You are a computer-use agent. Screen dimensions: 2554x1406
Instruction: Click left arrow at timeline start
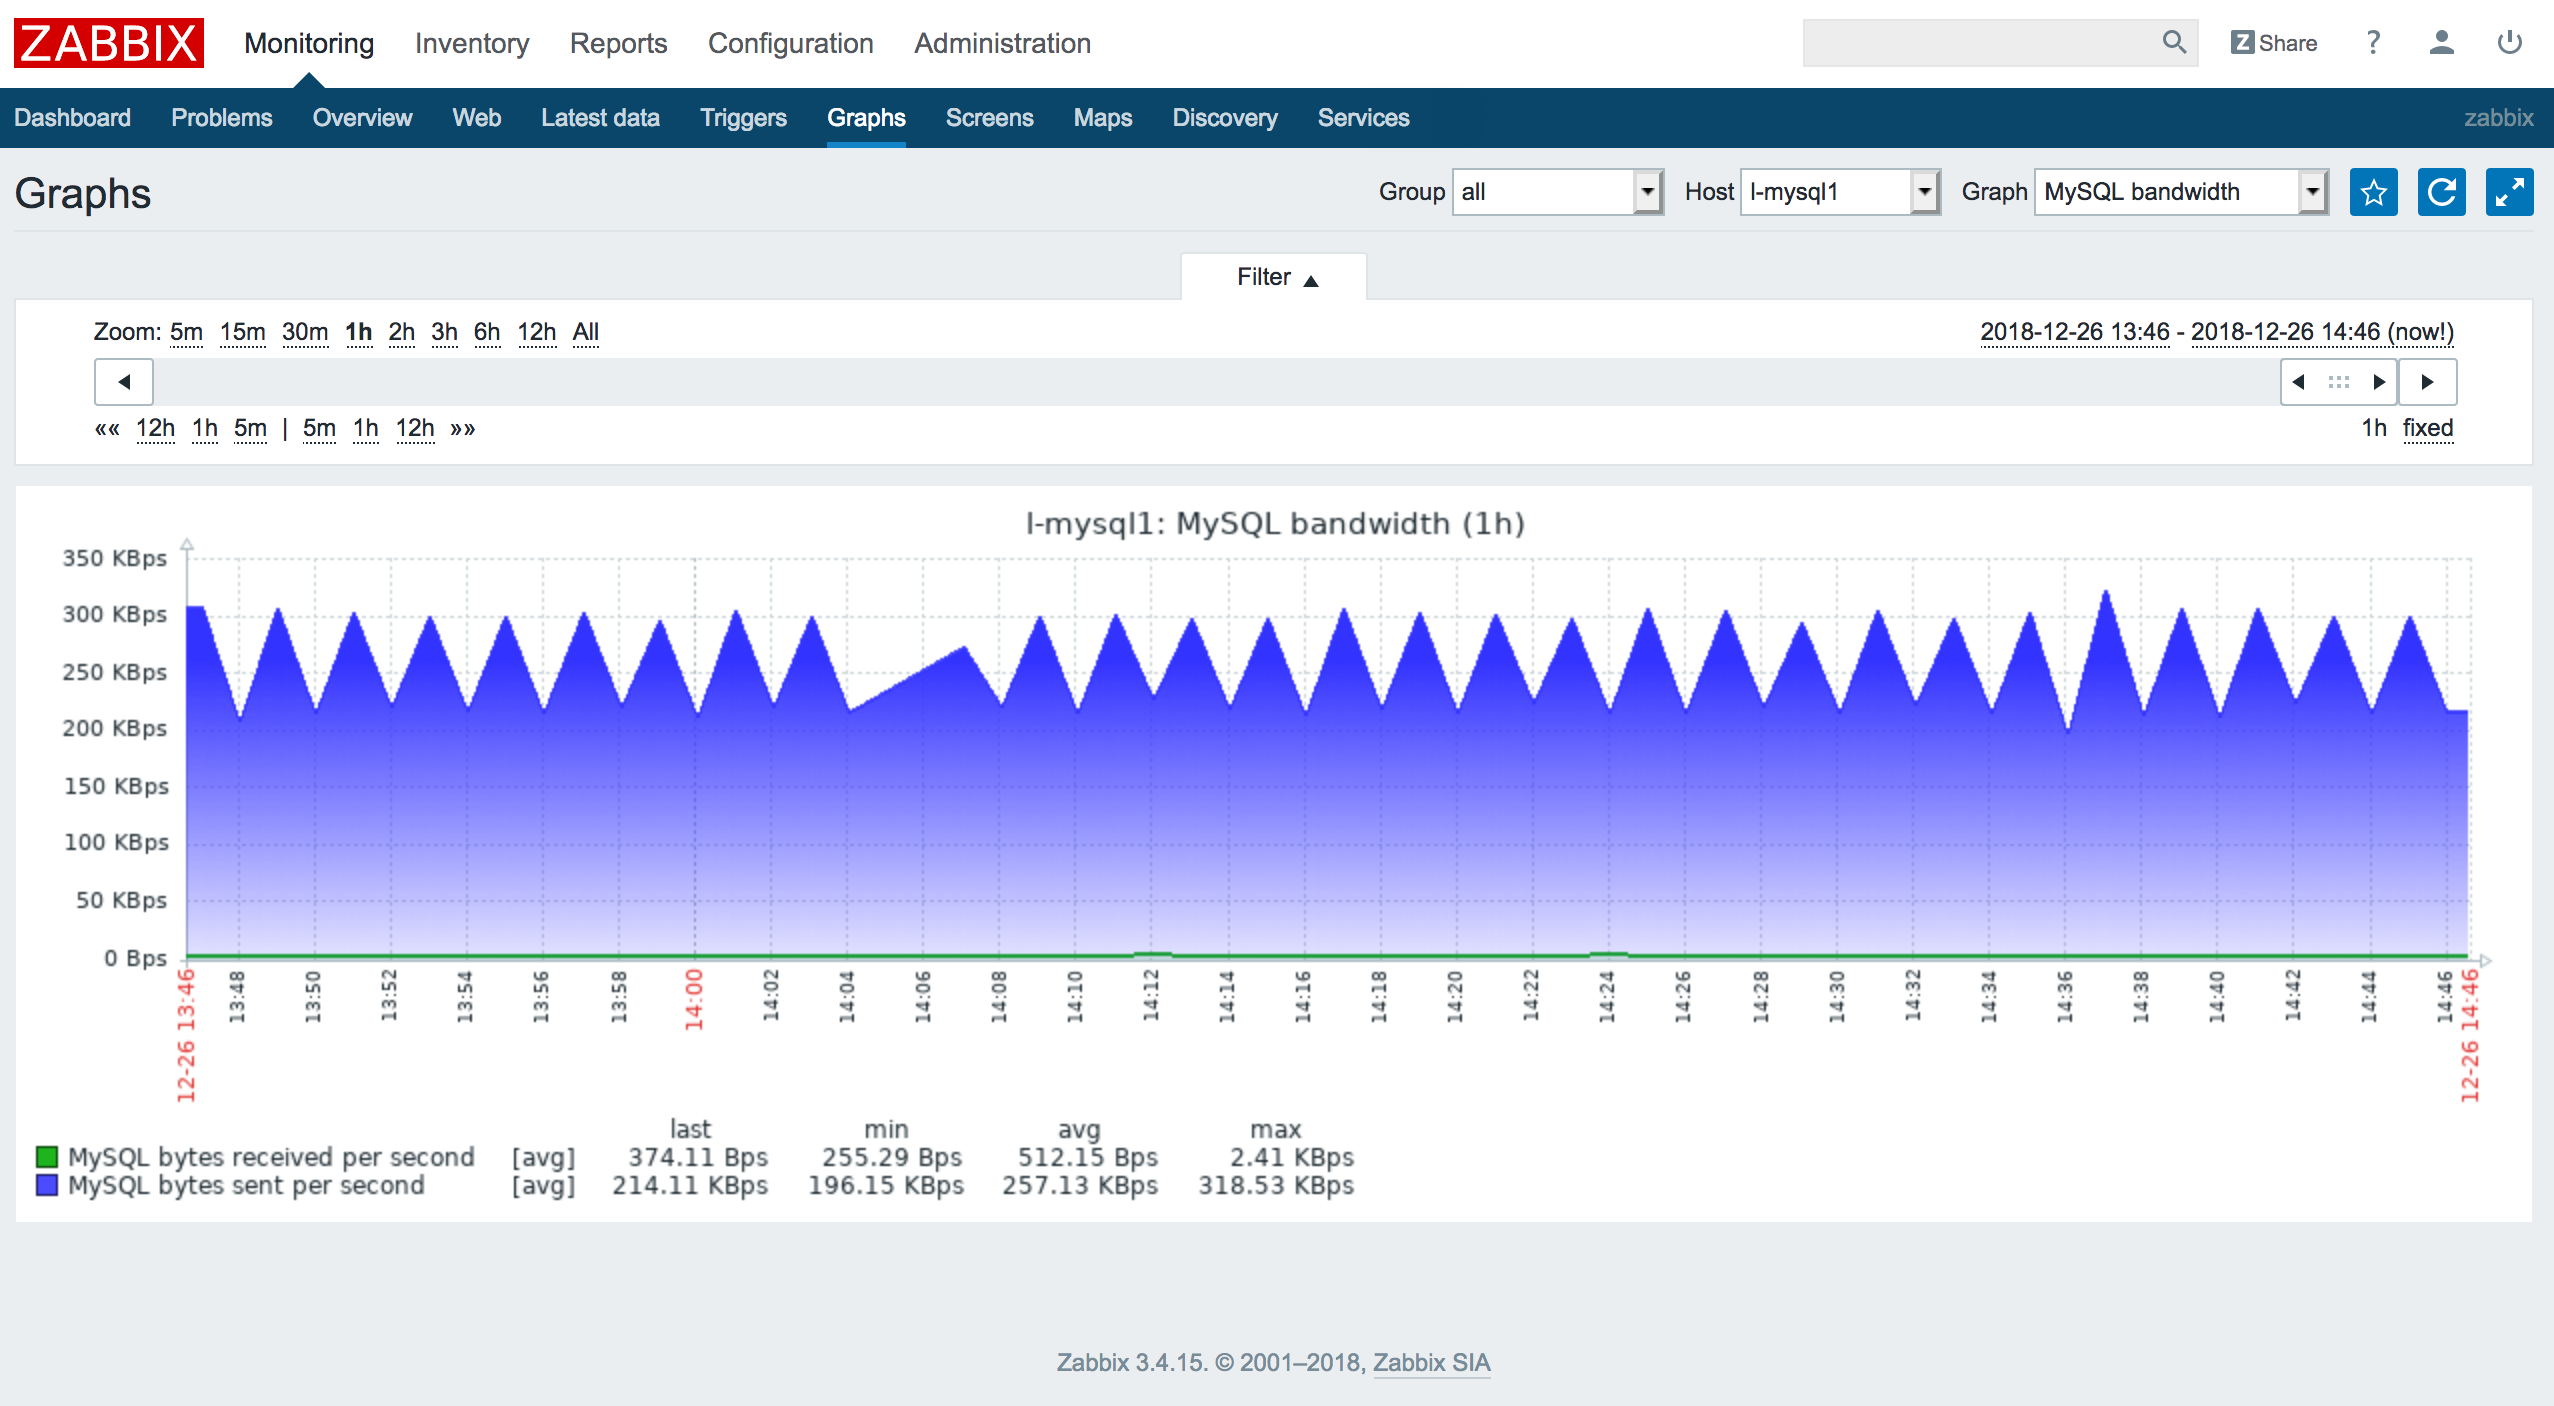click(x=124, y=382)
